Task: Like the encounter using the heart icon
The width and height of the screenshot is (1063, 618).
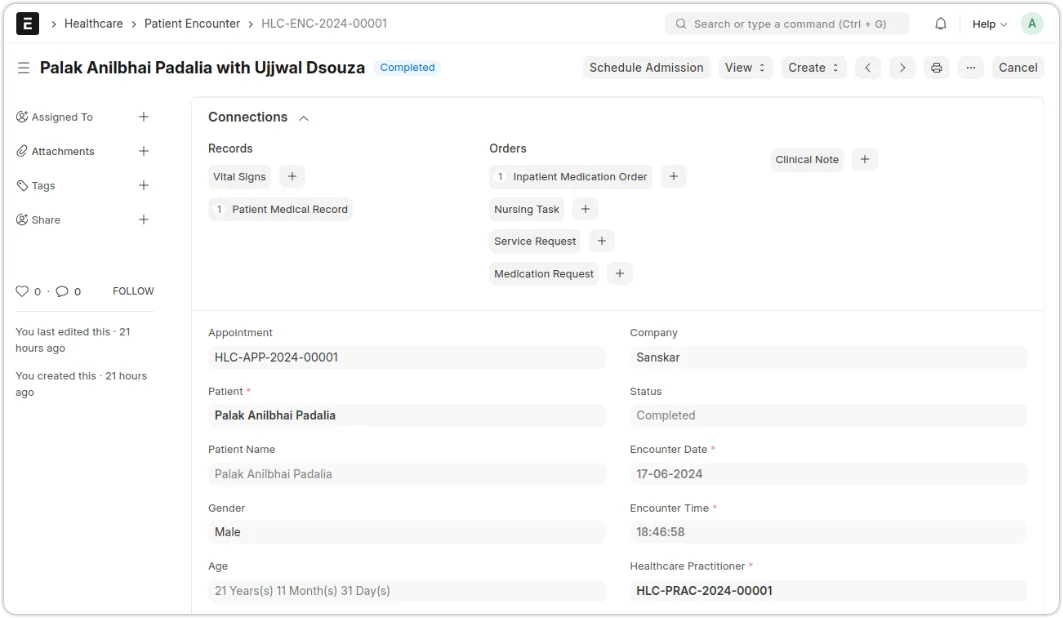Action: (22, 291)
